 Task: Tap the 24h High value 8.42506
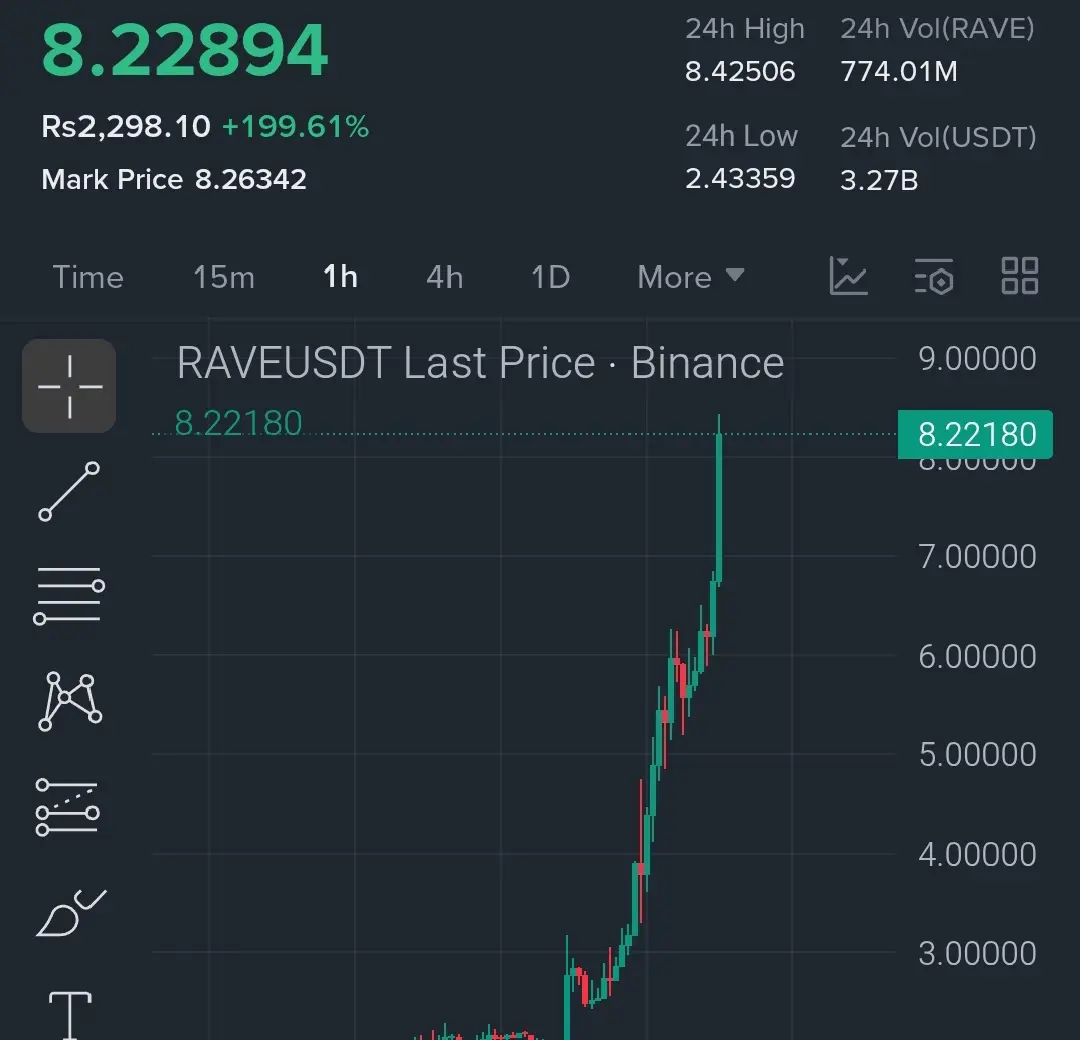[x=740, y=72]
